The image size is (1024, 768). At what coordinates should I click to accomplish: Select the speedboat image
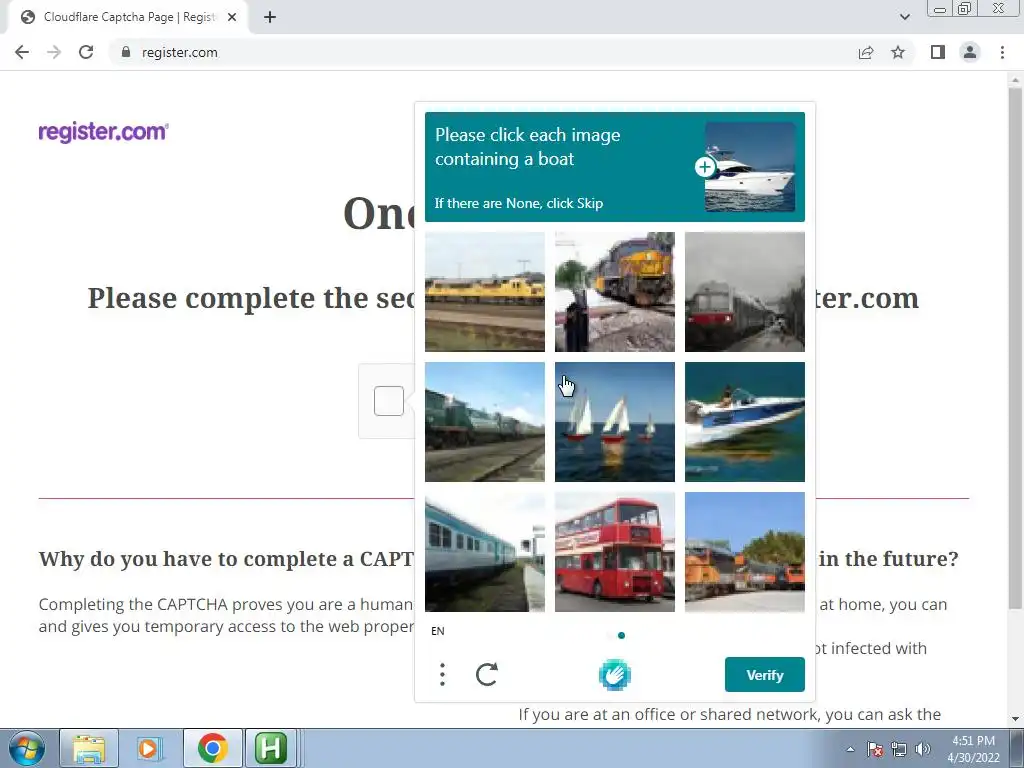tap(744, 422)
